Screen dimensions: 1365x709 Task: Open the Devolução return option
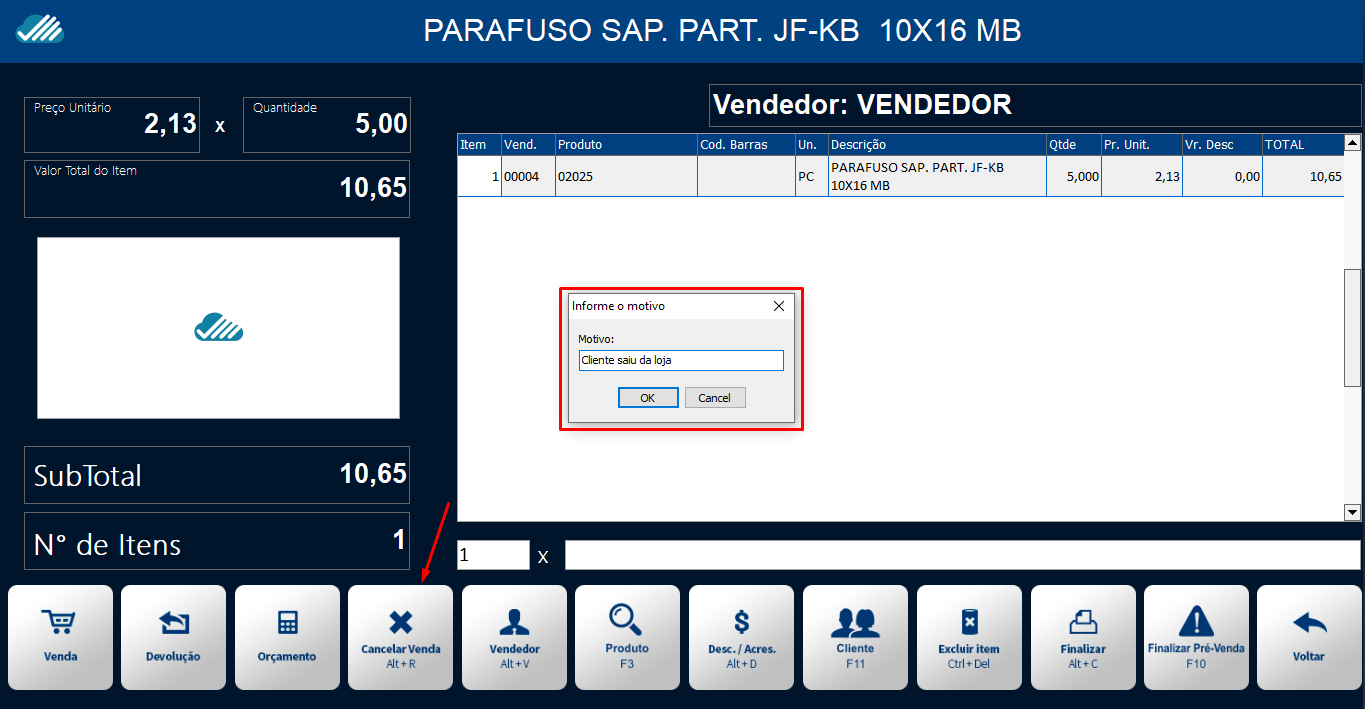click(x=174, y=624)
